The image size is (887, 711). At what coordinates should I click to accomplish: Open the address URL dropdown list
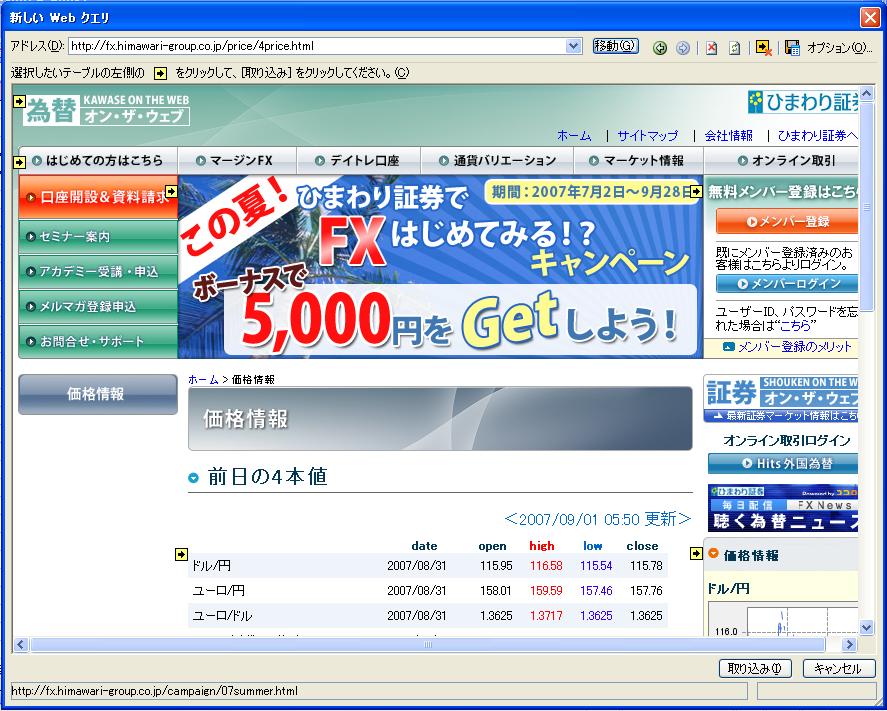pos(573,46)
